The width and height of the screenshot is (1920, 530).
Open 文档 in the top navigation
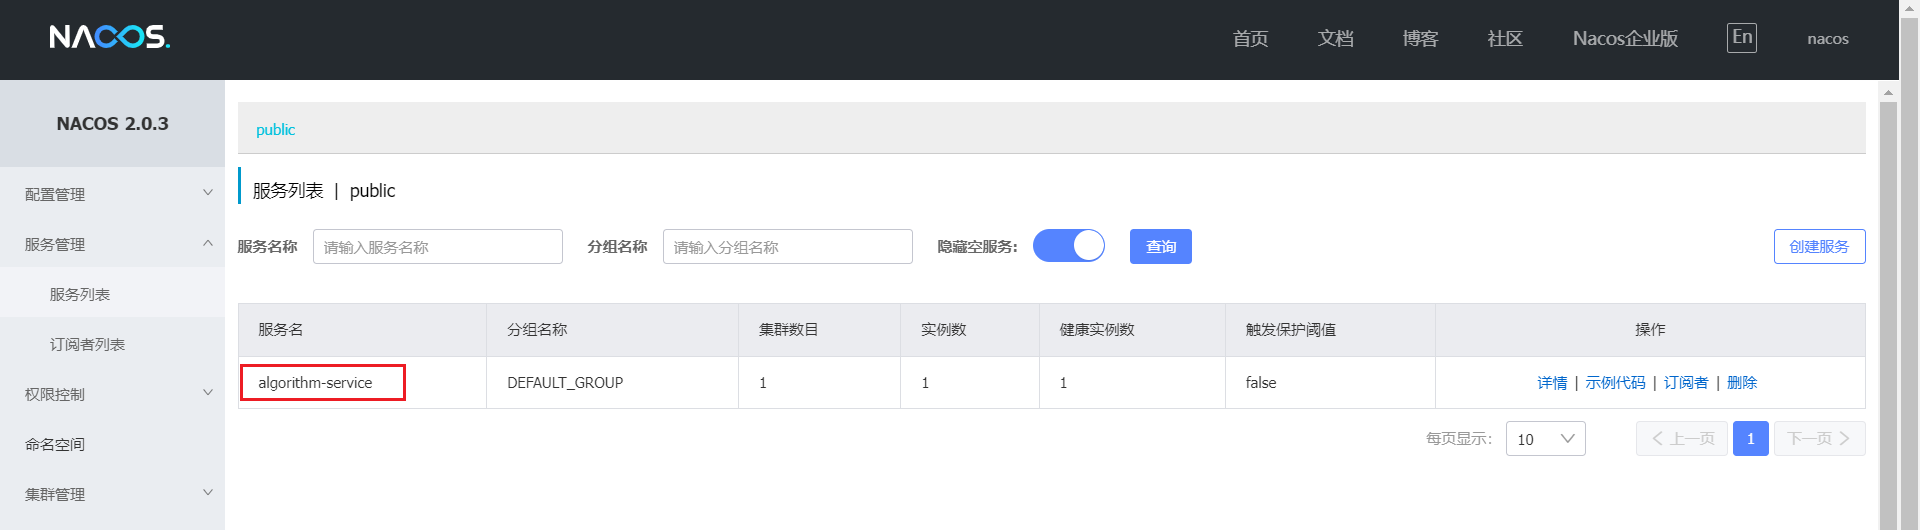[x=1335, y=39]
